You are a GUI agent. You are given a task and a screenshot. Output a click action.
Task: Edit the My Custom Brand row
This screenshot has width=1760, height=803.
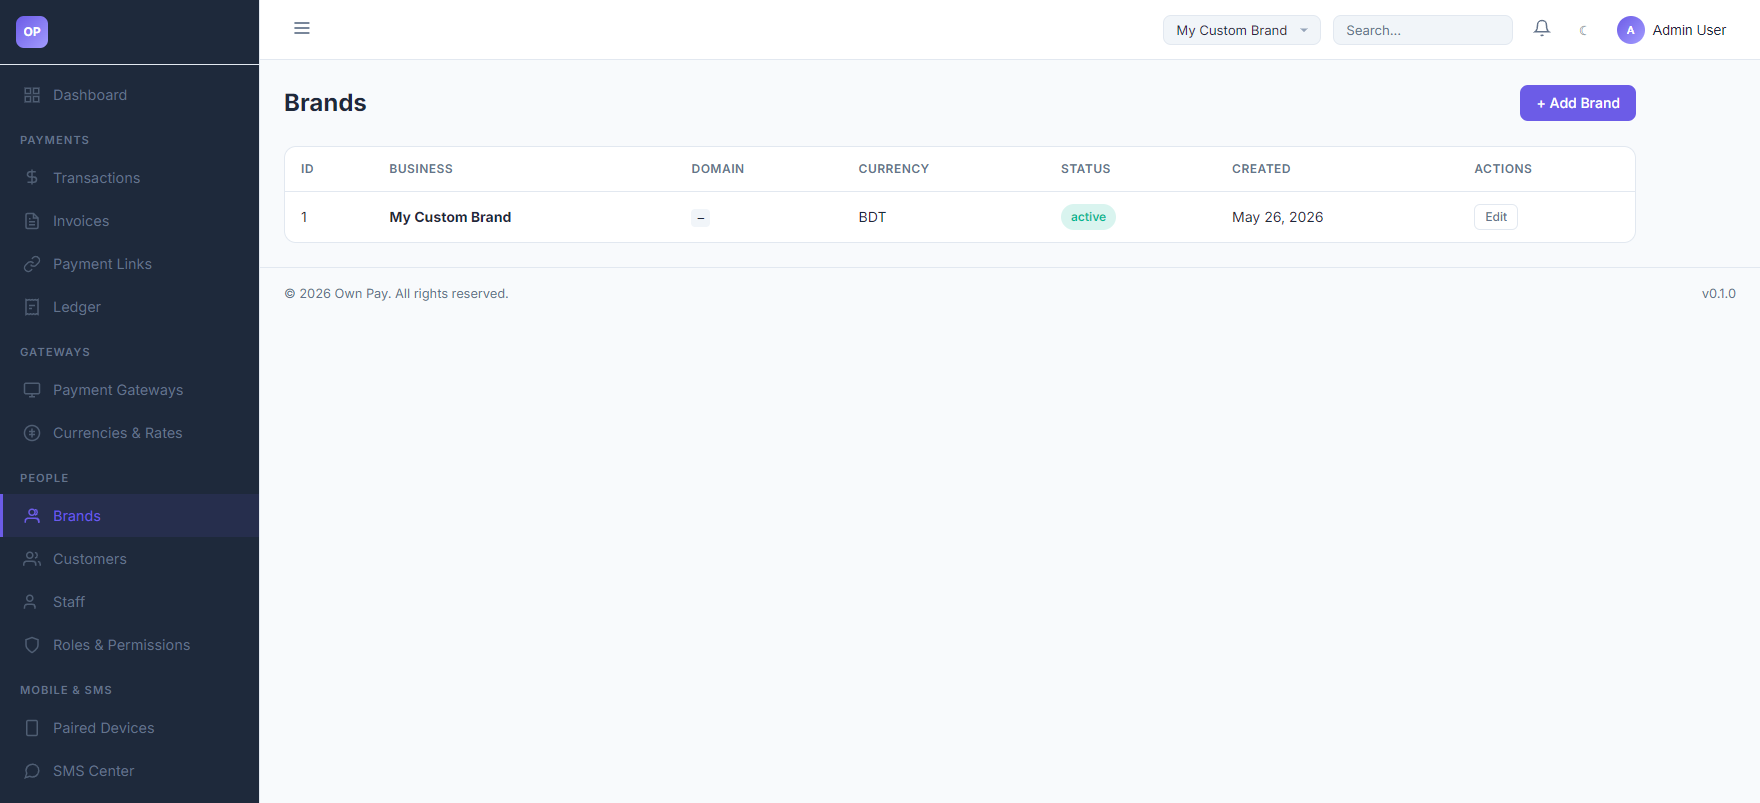[x=1496, y=217]
